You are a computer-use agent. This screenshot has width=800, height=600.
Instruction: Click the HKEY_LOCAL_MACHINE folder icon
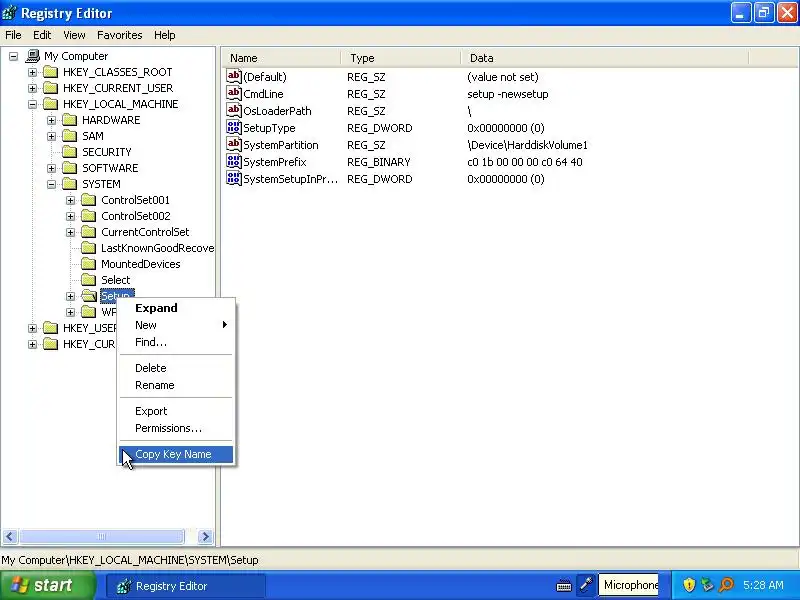tap(50, 104)
